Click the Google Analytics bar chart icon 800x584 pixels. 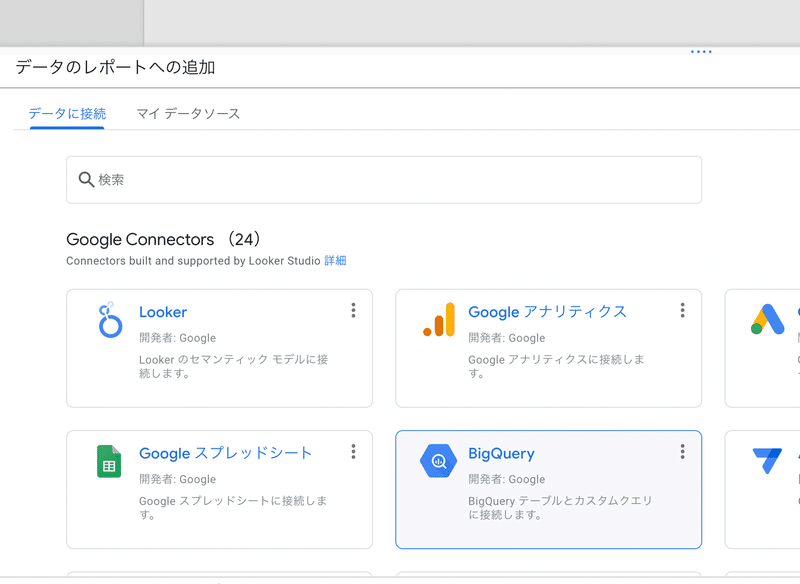439,320
